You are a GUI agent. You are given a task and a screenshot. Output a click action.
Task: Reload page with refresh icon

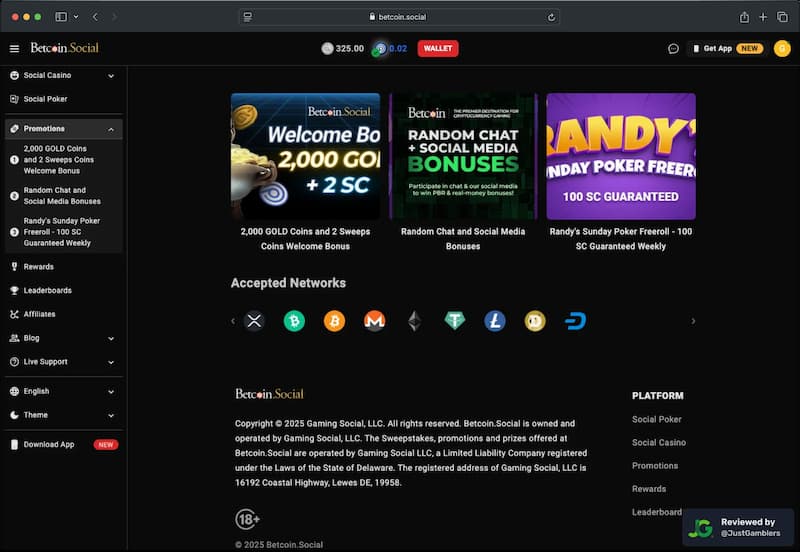(552, 17)
